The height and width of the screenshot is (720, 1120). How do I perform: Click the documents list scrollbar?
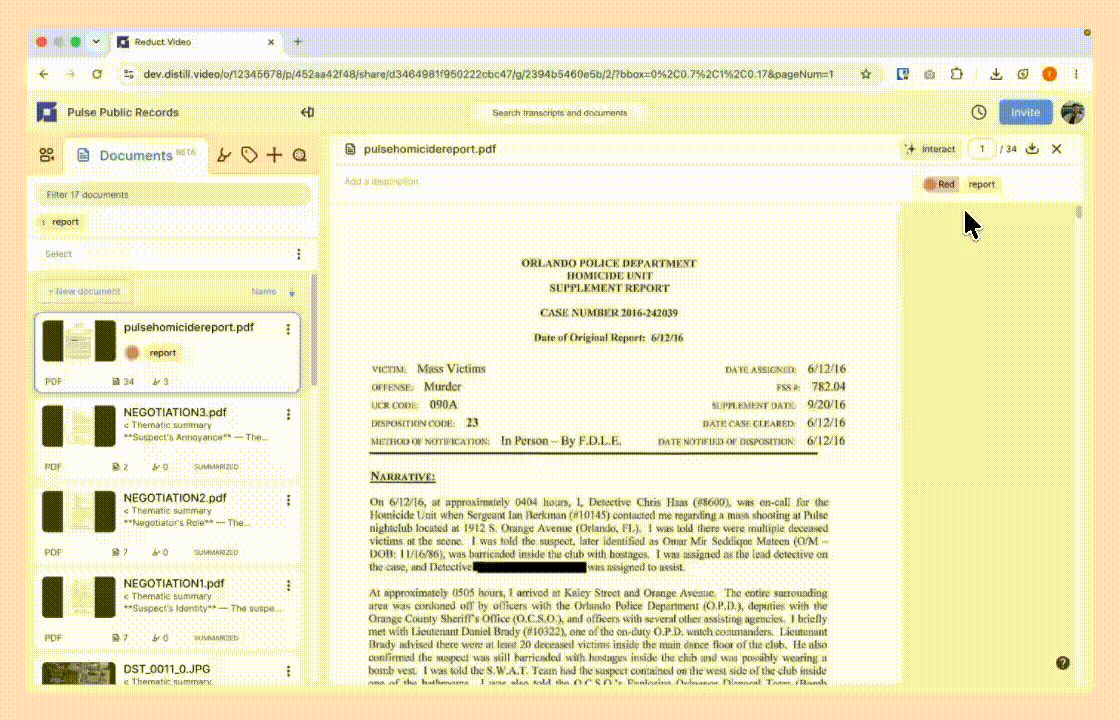pos(314,330)
